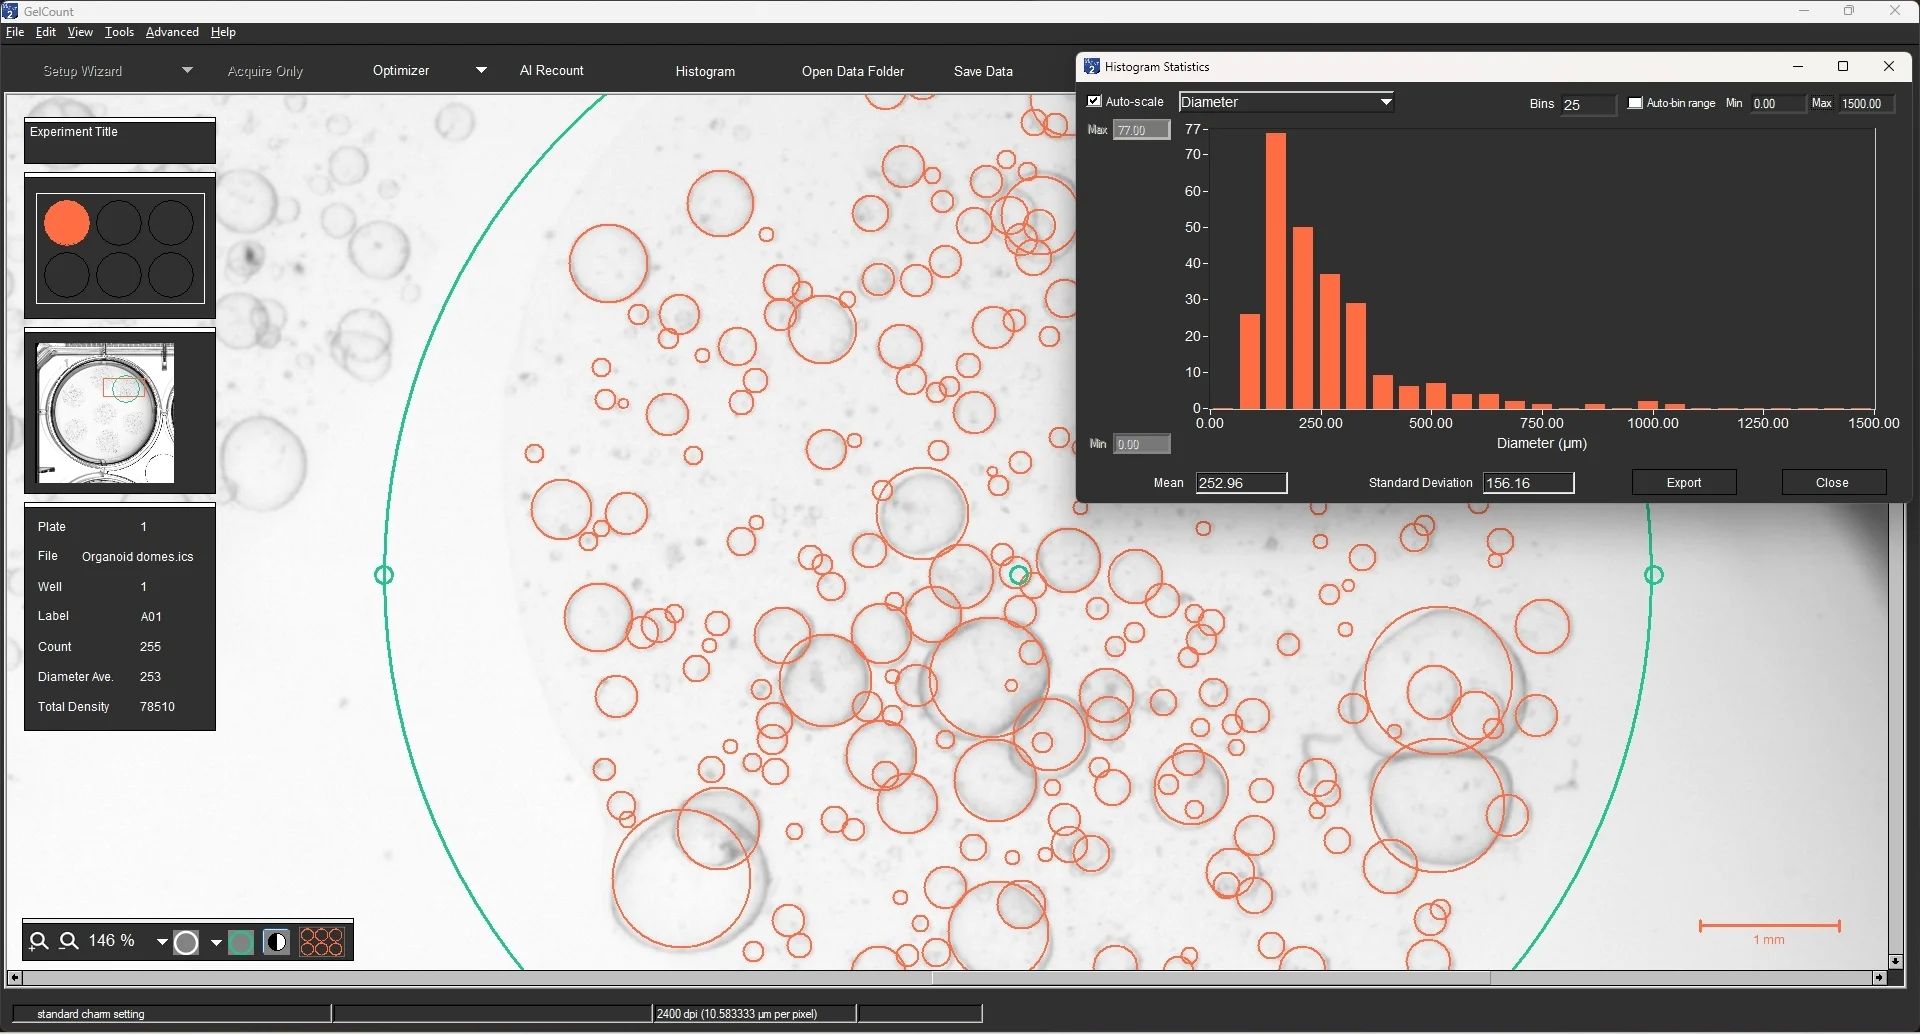The image size is (1920, 1034).
Task: Enable the Auto-bin range checkbox
Action: coord(1635,103)
